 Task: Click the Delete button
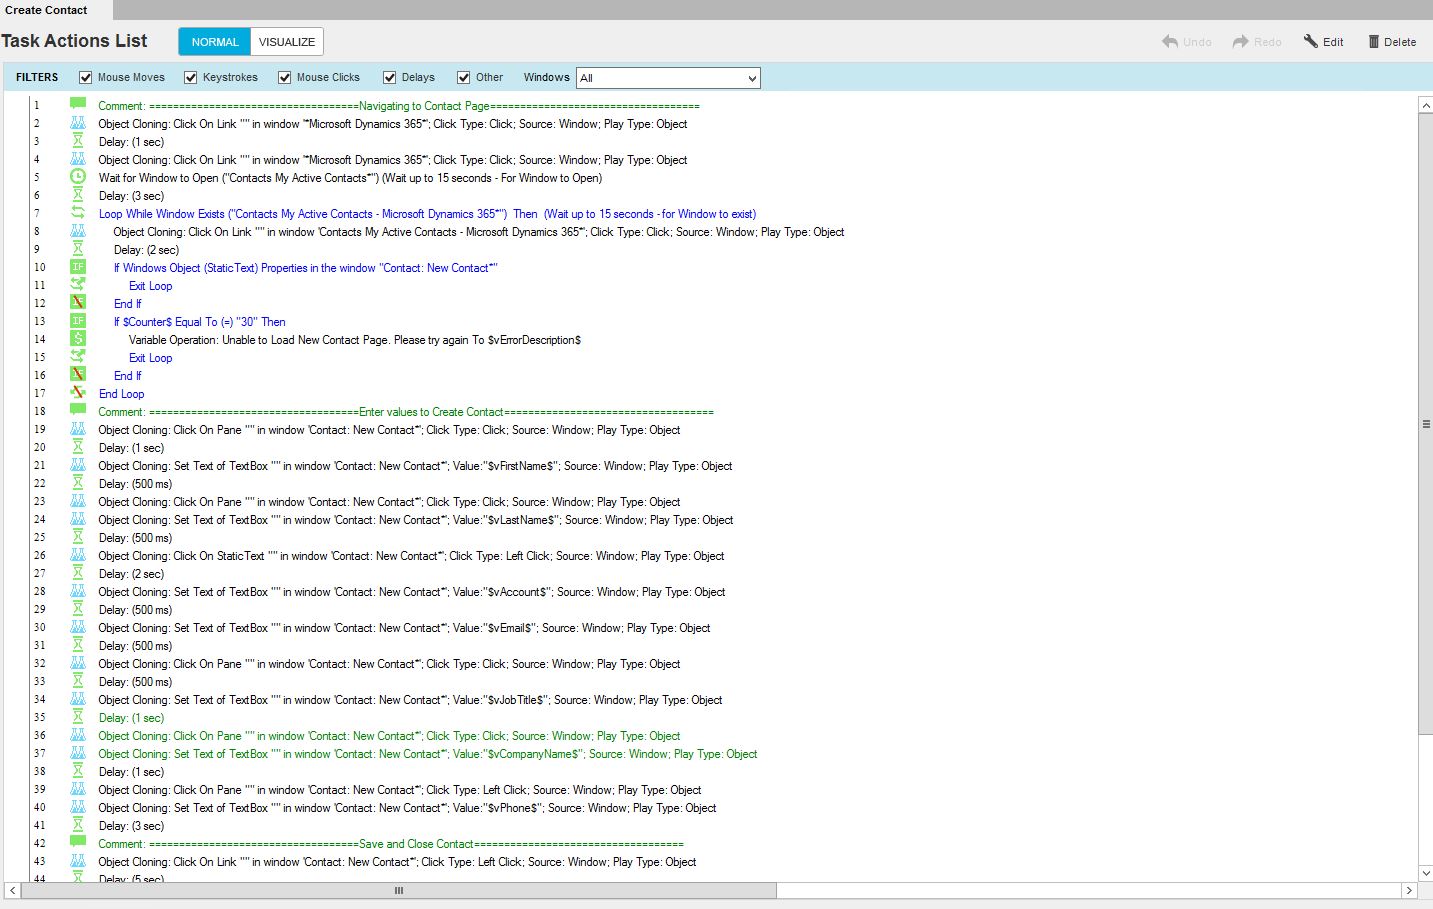point(1392,42)
